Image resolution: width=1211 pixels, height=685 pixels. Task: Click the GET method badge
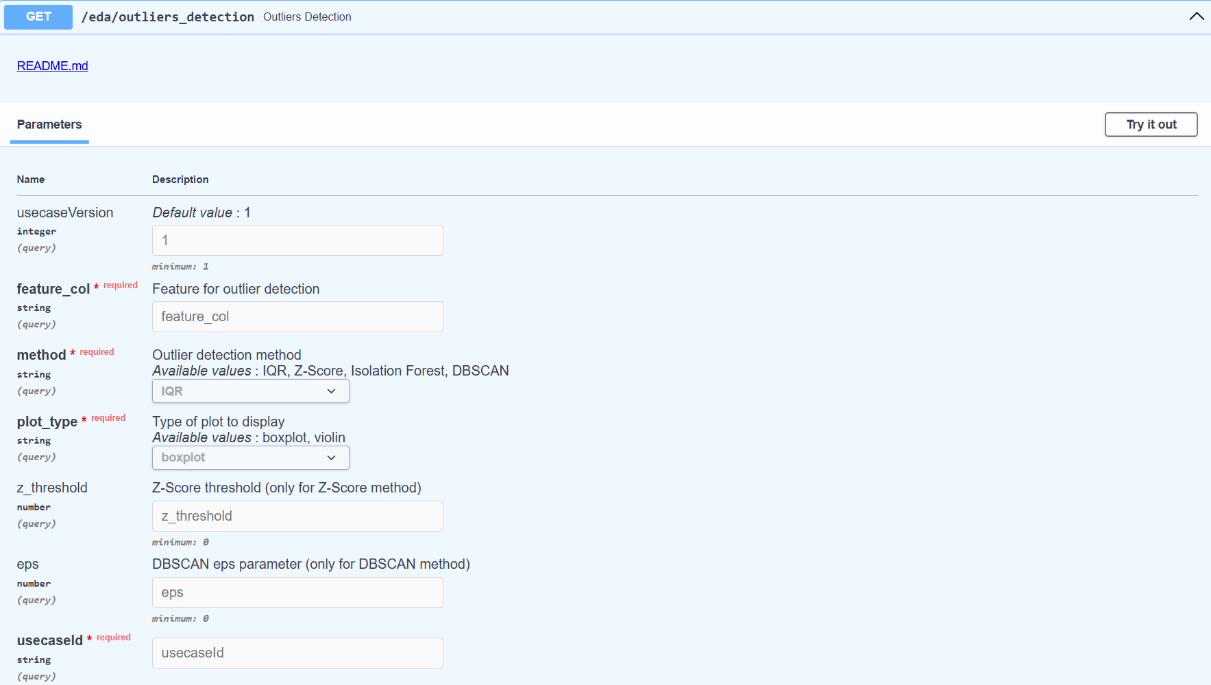point(39,17)
